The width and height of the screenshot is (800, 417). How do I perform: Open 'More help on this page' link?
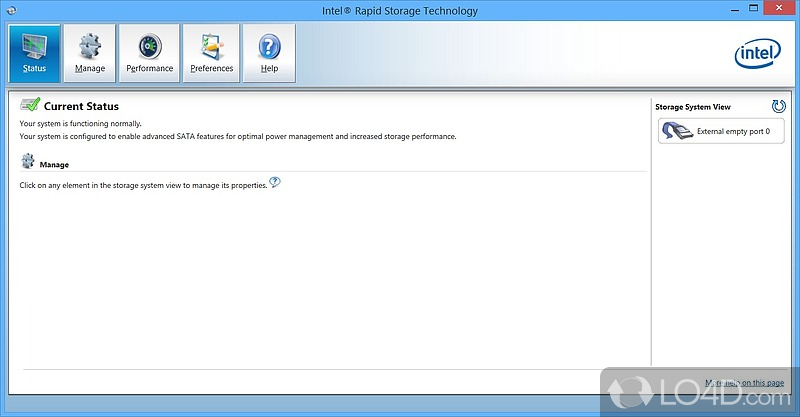tap(744, 382)
